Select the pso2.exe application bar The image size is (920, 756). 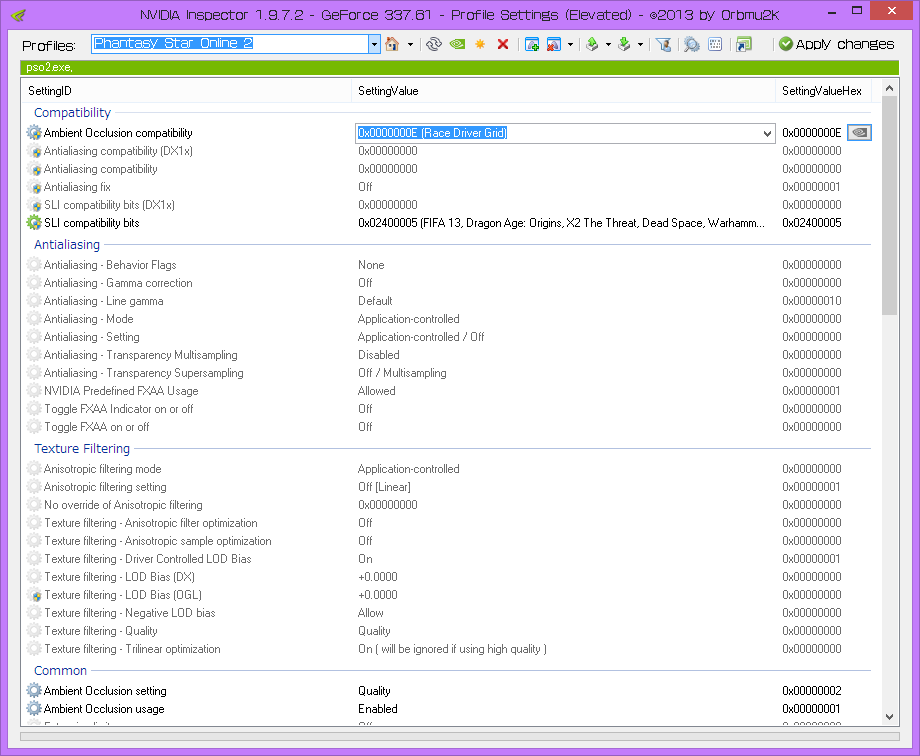tap(459, 68)
